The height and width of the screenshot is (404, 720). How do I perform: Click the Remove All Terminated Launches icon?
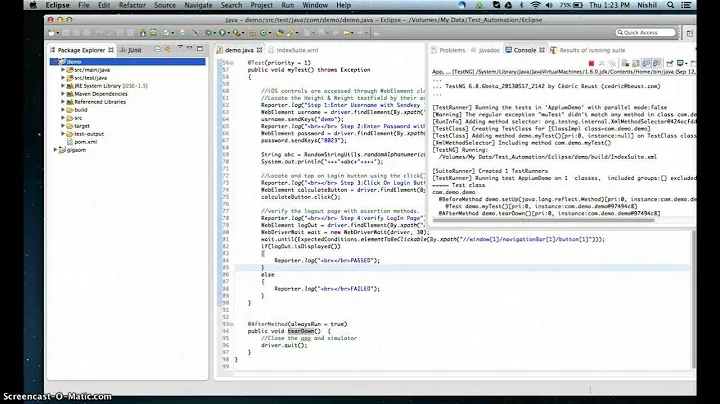coord(612,63)
